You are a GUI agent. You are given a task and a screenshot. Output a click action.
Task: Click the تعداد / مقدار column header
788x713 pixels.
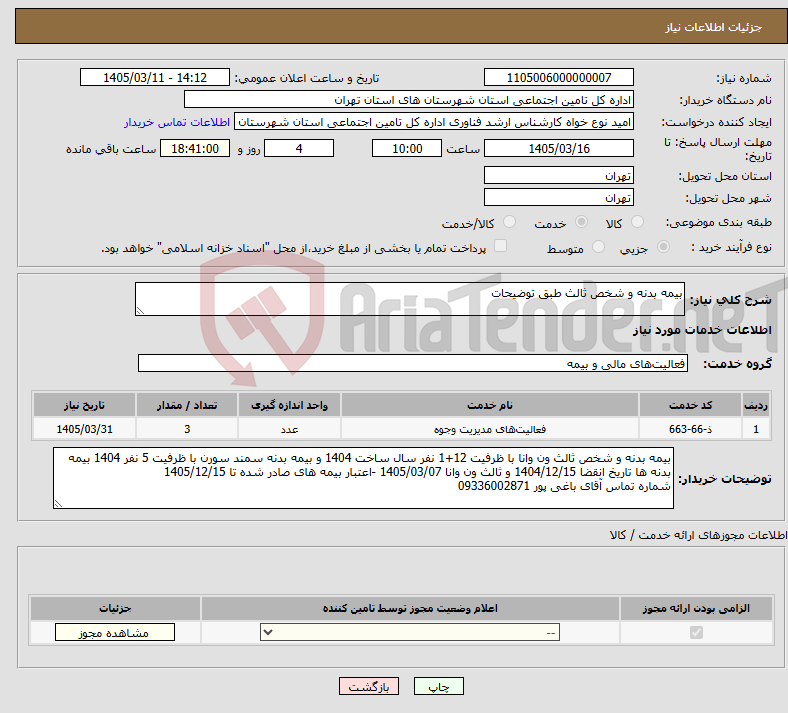[187, 405]
